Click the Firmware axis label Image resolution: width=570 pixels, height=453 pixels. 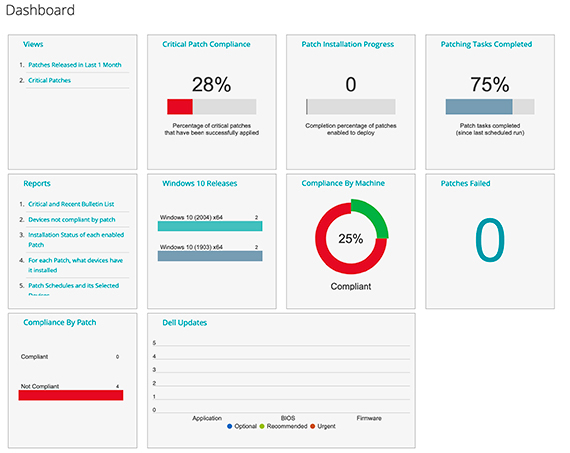[x=369, y=418]
